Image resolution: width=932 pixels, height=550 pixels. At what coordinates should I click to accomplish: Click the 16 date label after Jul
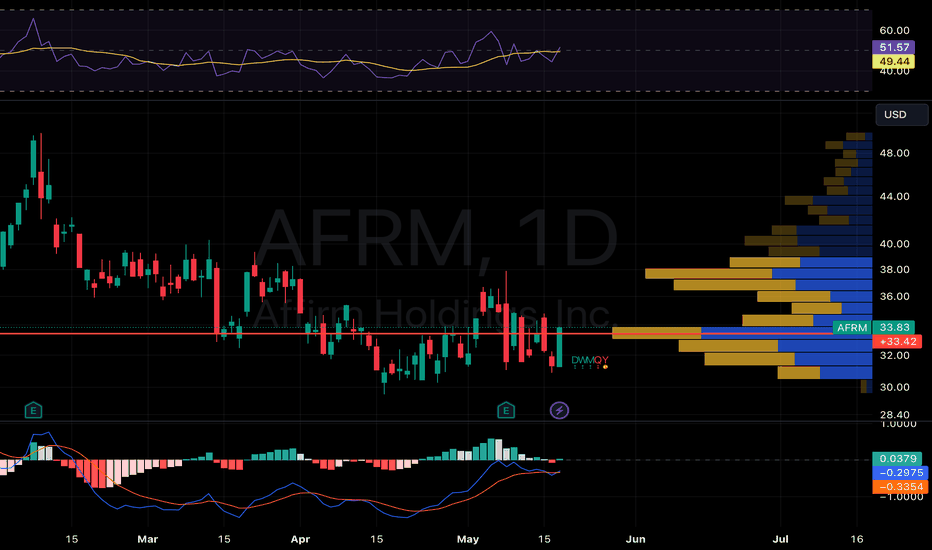point(857,539)
